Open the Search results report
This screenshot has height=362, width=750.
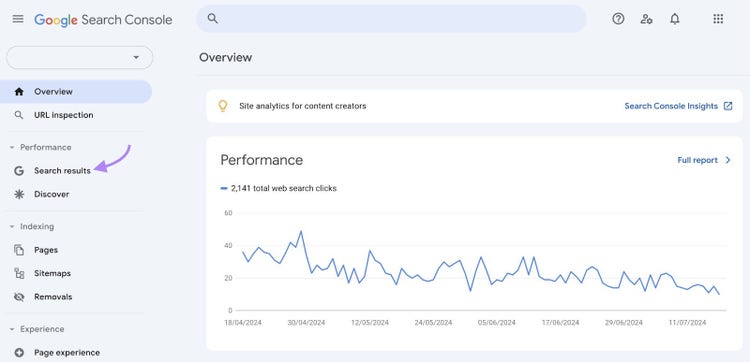point(62,171)
